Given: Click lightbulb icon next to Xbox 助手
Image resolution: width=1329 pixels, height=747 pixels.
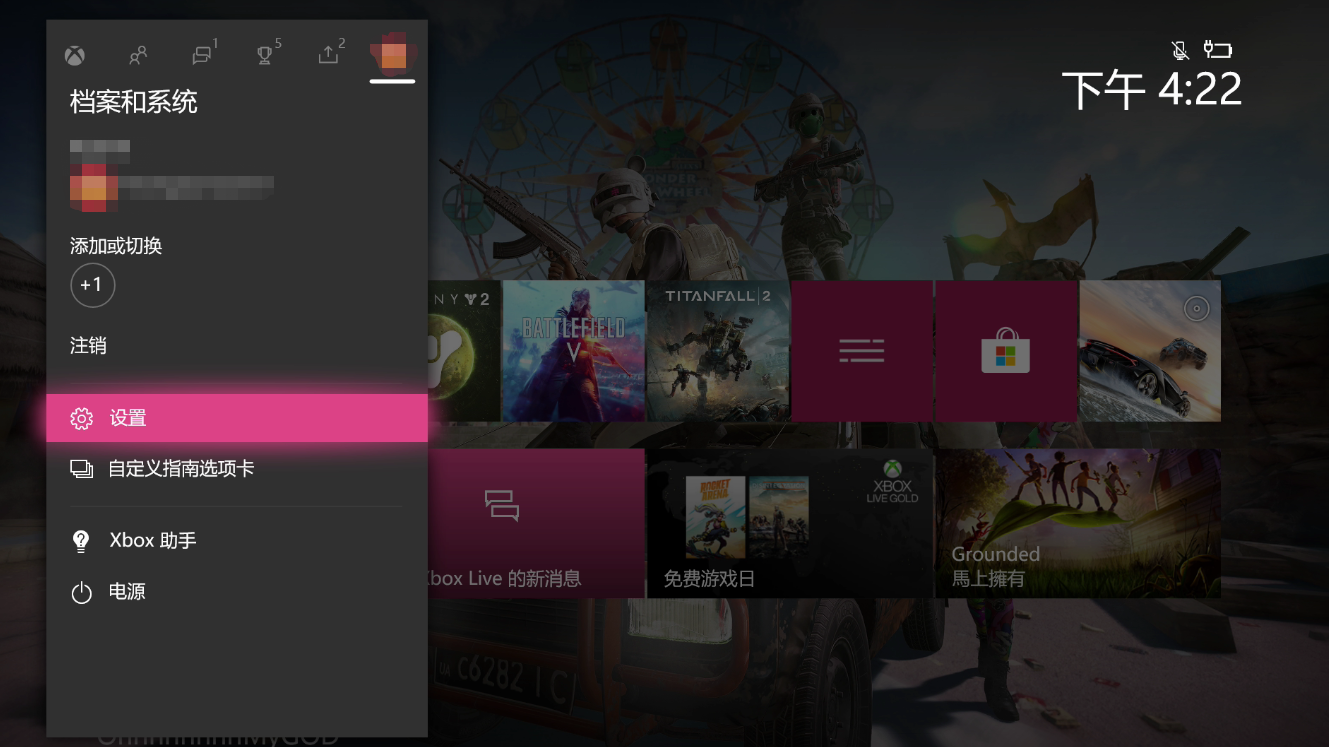Looking at the screenshot, I should pos(82,541).
